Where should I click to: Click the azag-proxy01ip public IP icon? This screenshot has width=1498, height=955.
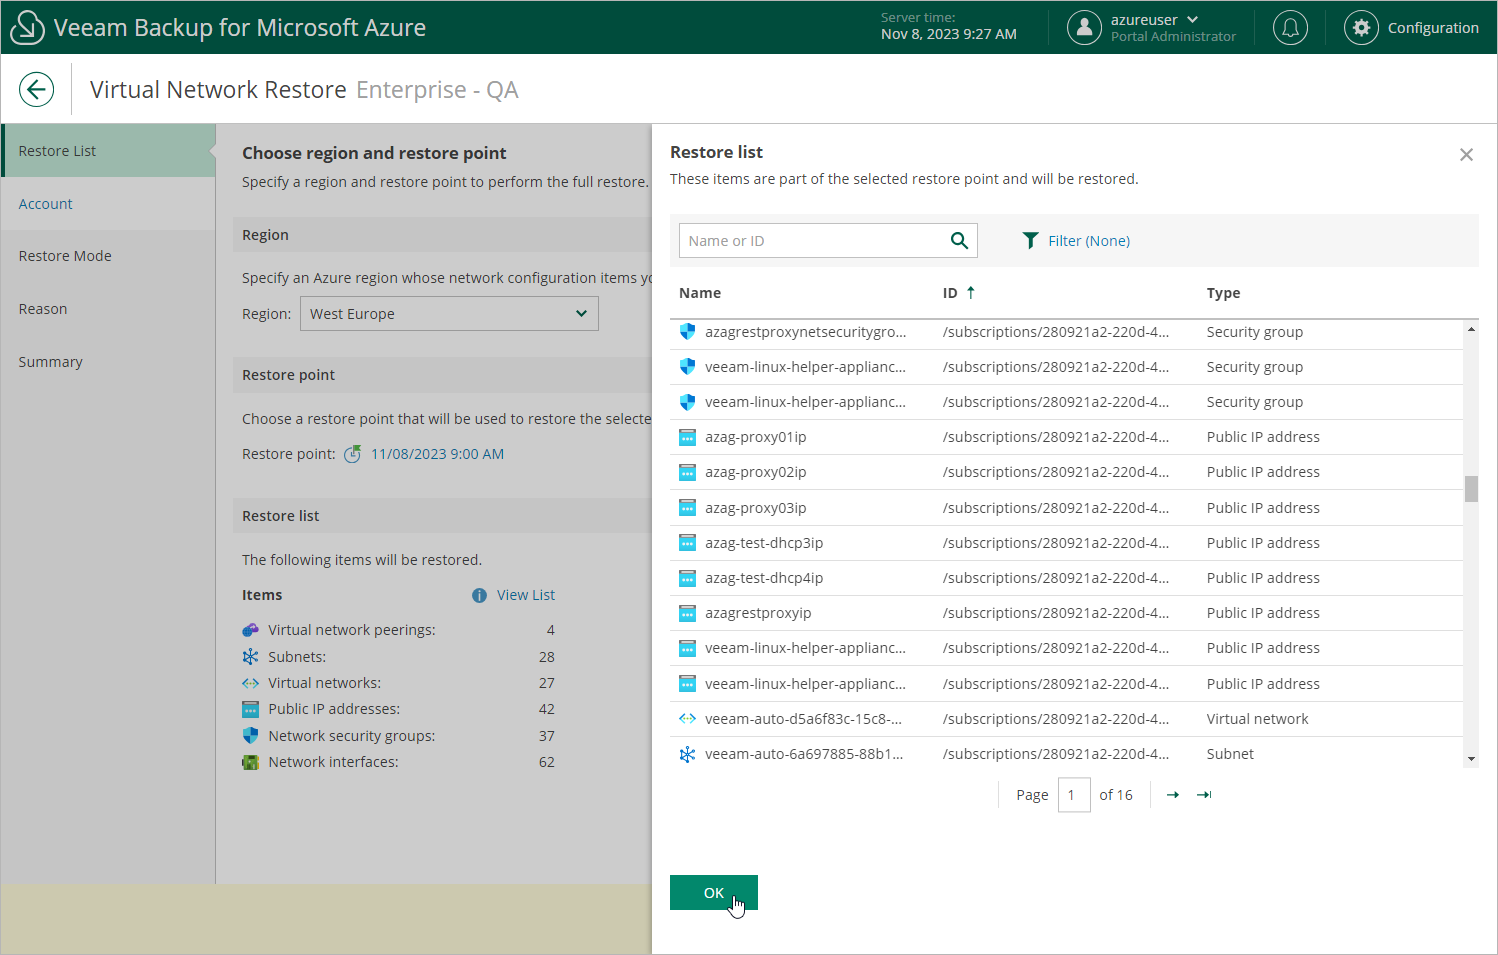[x=687, y=437]
